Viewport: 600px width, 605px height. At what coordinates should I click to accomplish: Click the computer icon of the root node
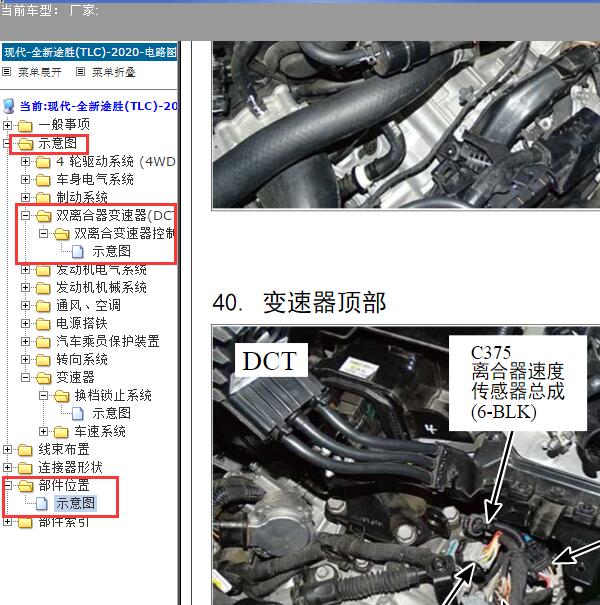tap(8, 106)
